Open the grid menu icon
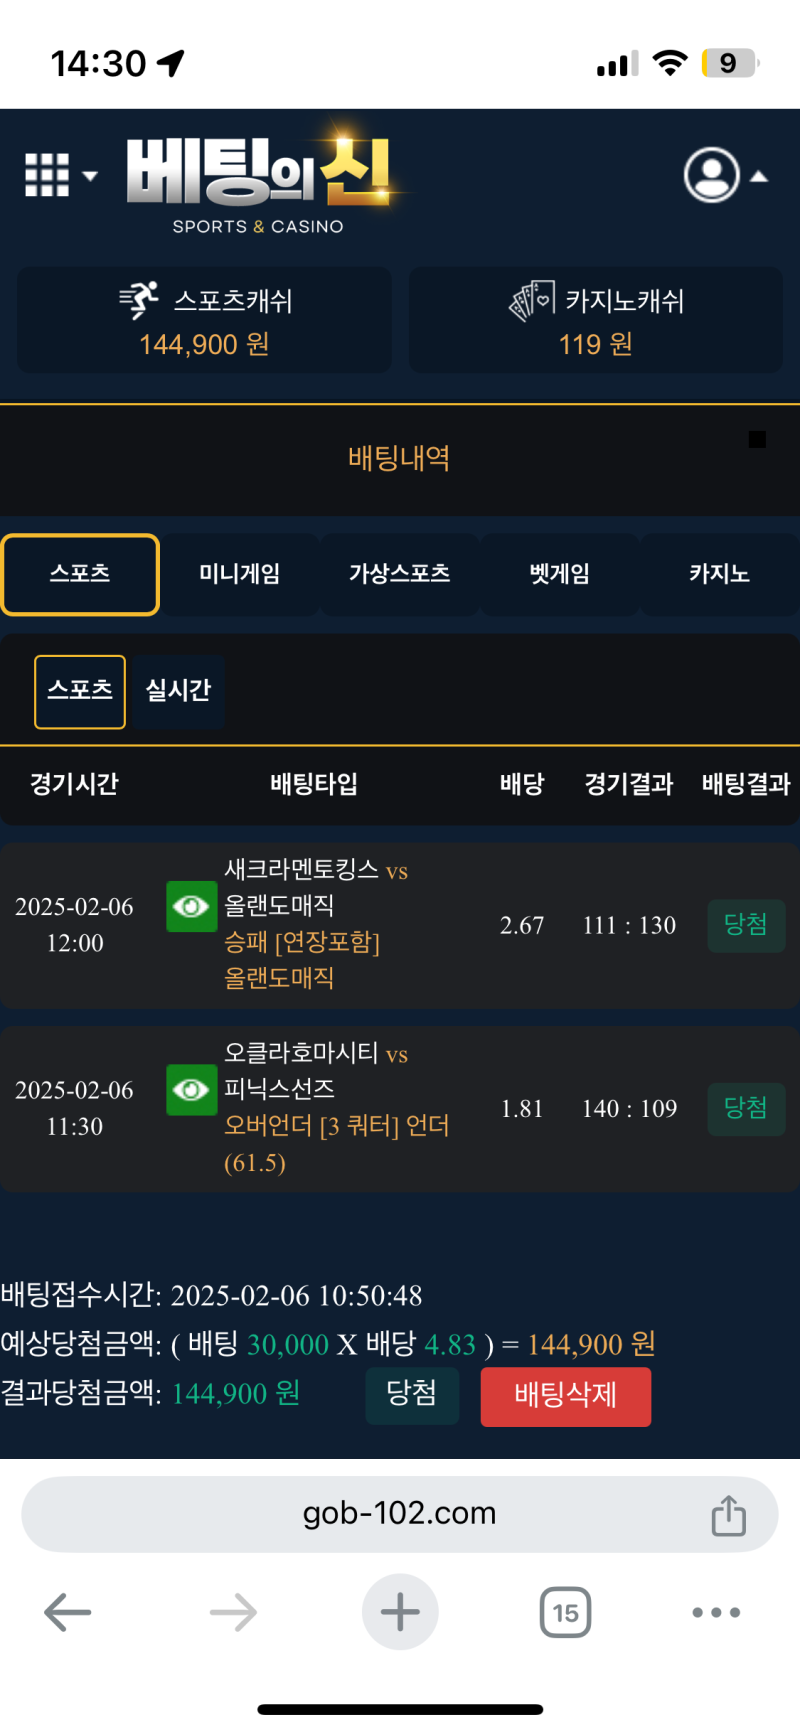800x1732 pixels. pyautogui.click(x=47, y=176)
